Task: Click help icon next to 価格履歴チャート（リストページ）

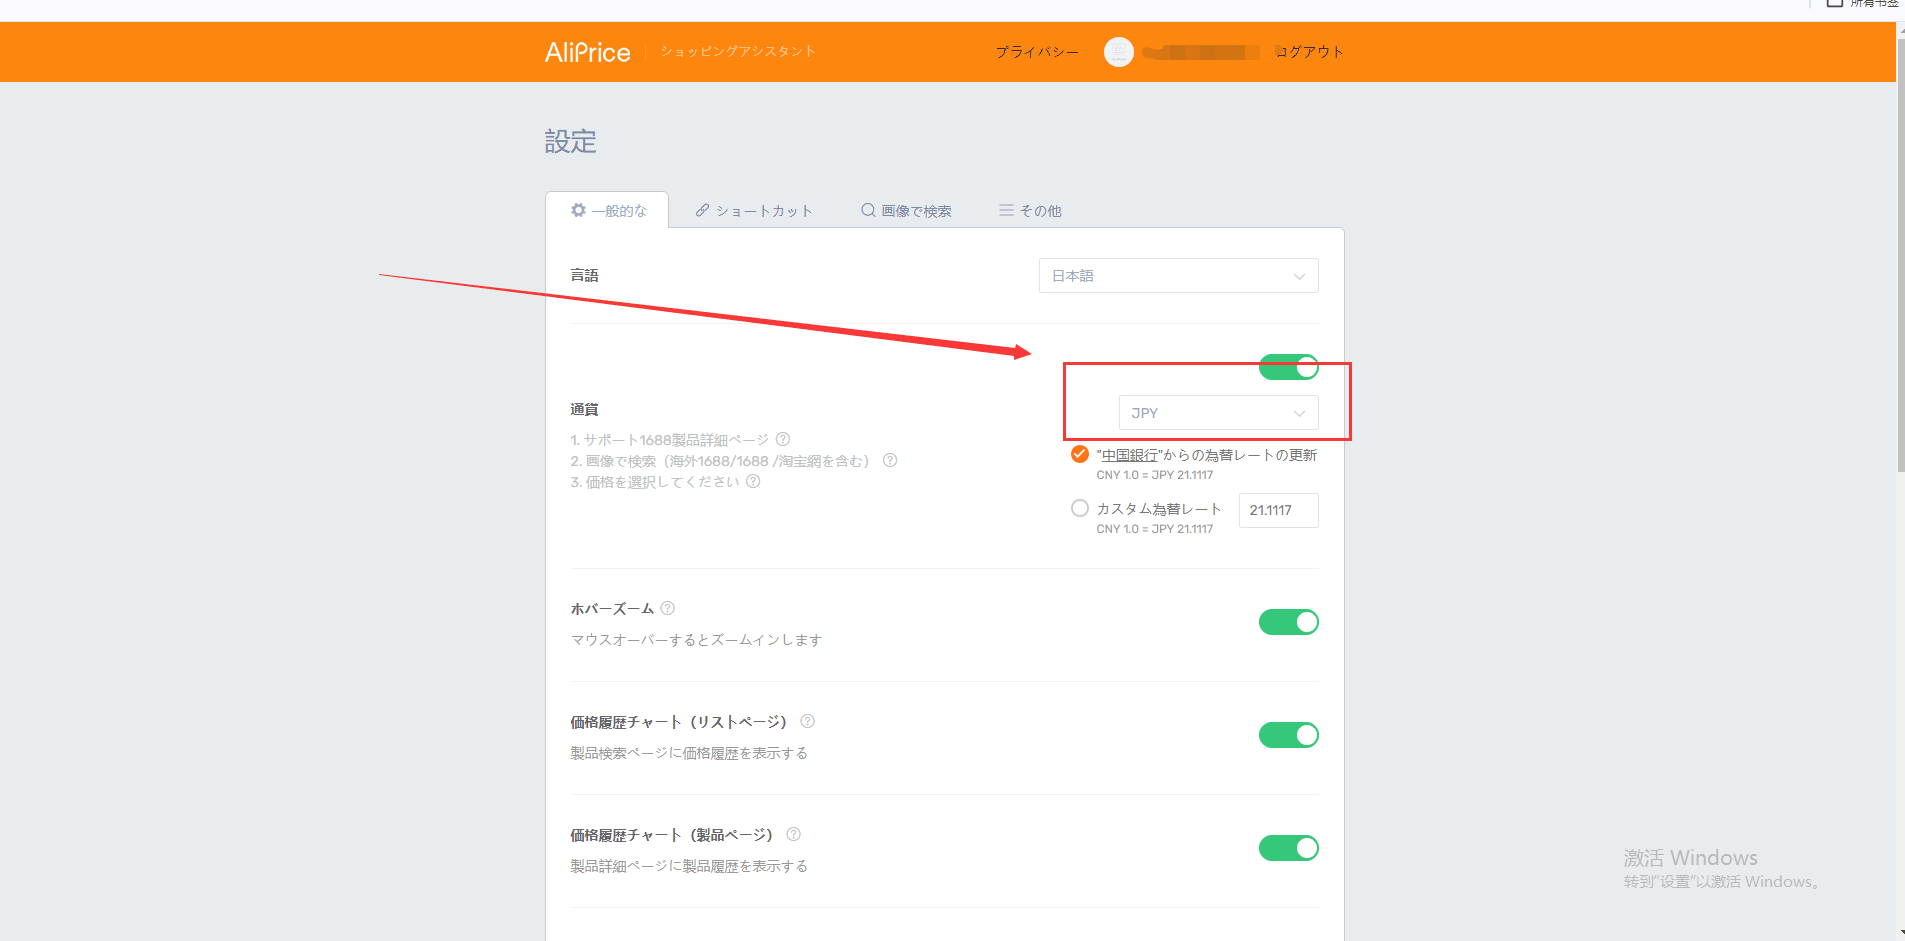Action: 807,721
